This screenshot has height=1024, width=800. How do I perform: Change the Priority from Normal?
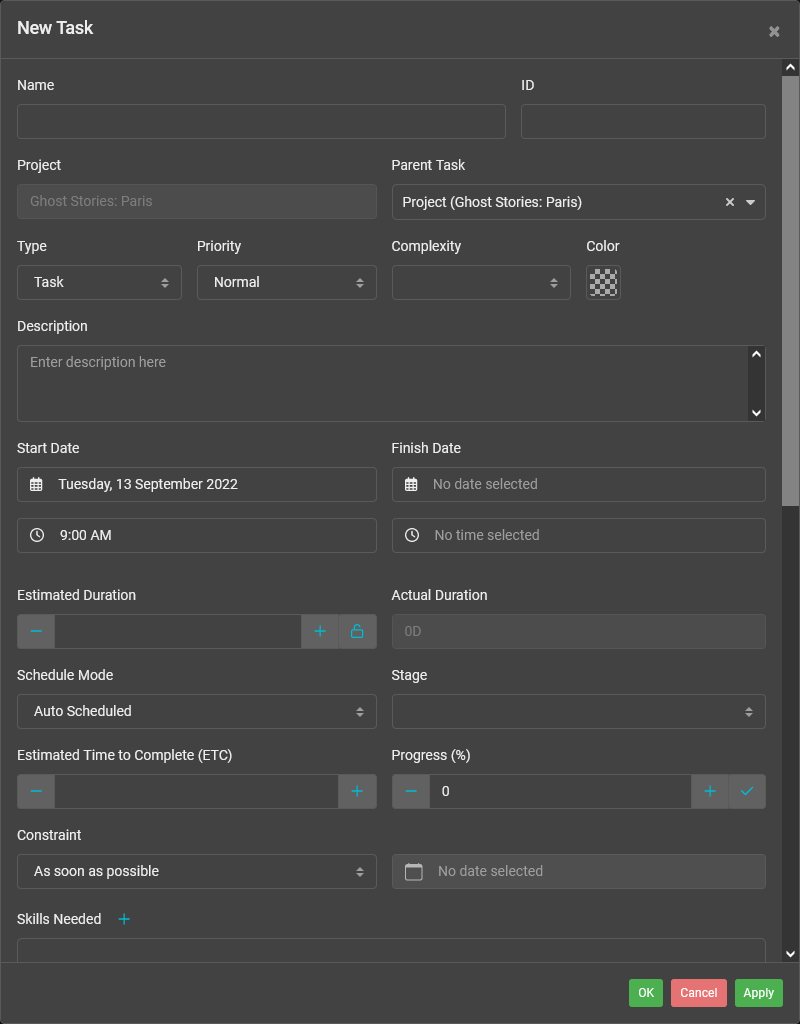(287, 282)
